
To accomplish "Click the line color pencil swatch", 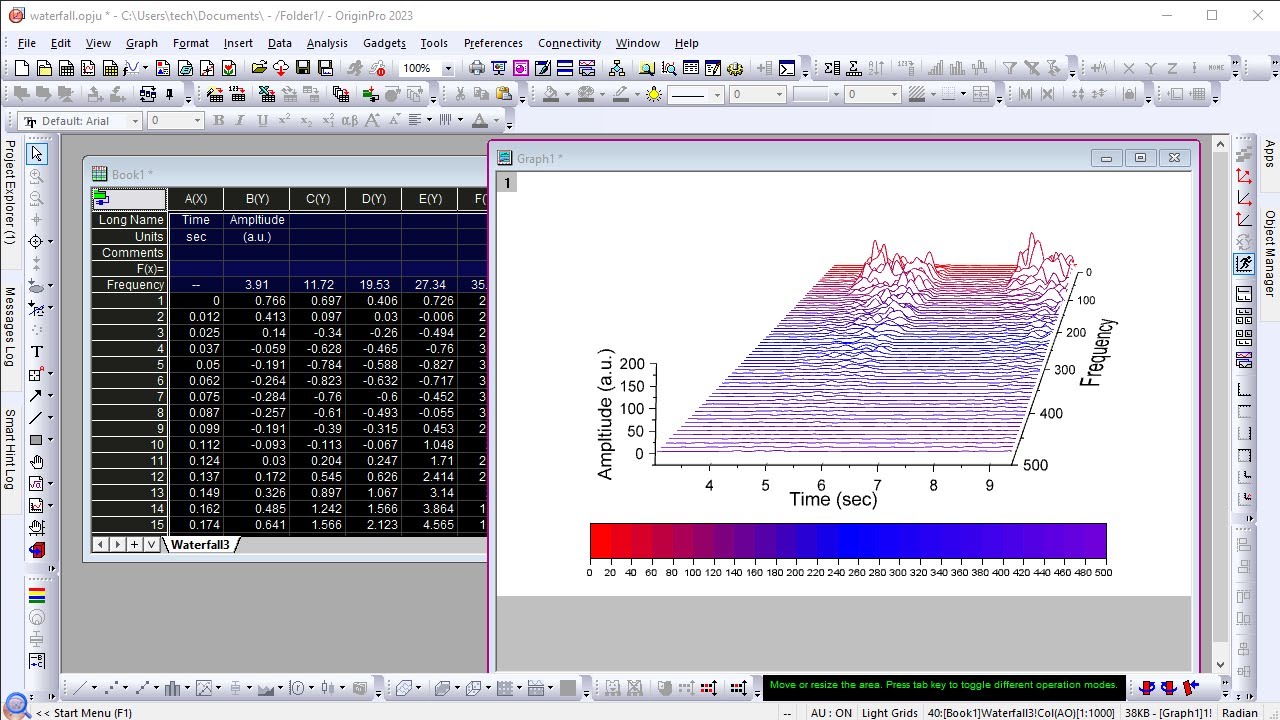I will pyautogui.click(x=621, y=94).
